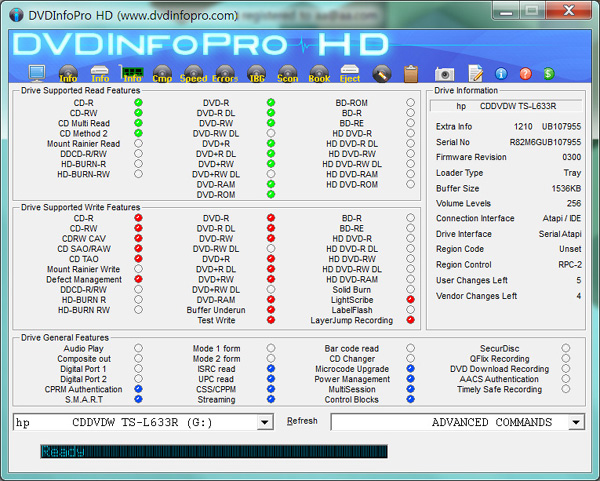Click the 'Vendor Changes Left' label
The height and width of the screenshot is (481, 600).
[x=476, y=296]
